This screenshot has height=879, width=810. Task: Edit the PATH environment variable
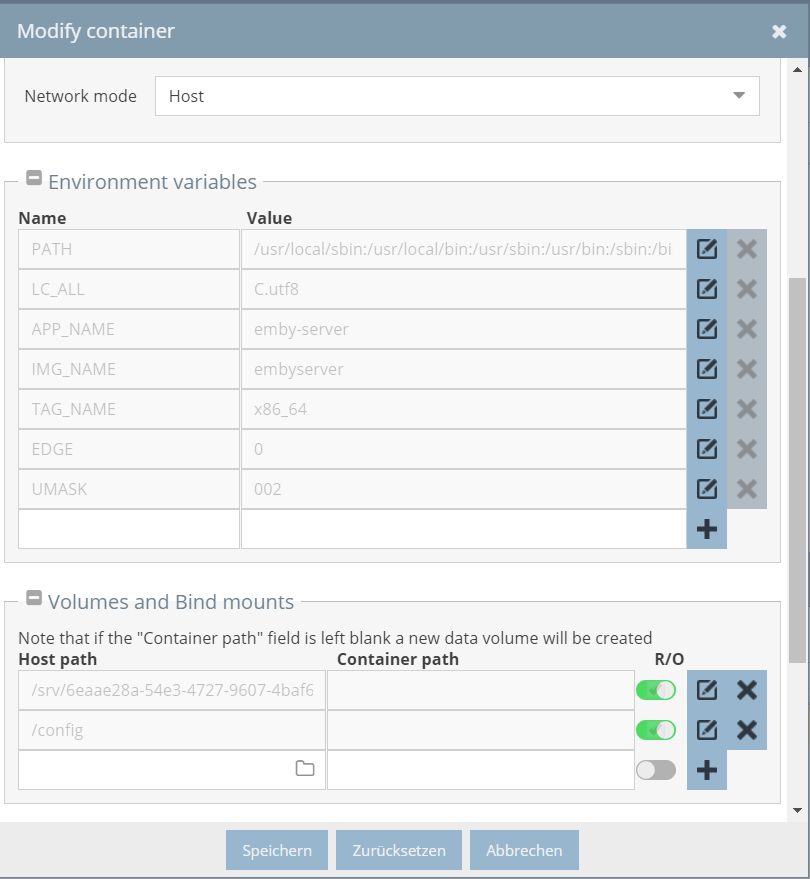pyautogui.click(x=706, y=249)
